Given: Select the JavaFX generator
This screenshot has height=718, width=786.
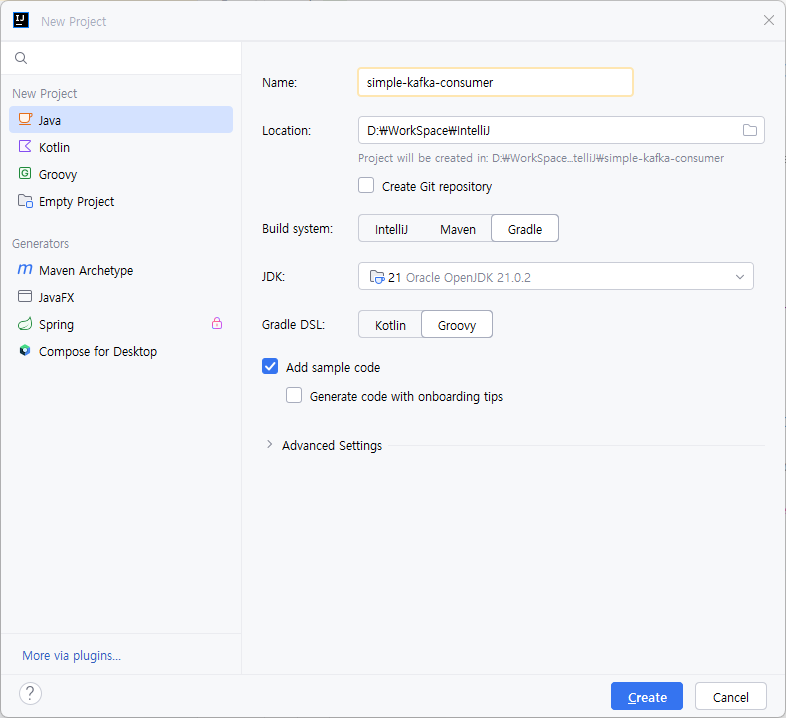Looking at the screenshot, I should click(x=121, y=297).
